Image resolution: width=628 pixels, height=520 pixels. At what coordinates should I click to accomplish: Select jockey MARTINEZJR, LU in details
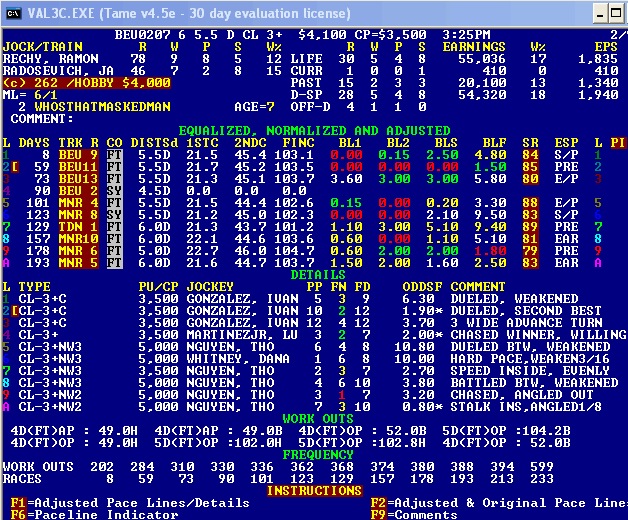coord(242,335)
